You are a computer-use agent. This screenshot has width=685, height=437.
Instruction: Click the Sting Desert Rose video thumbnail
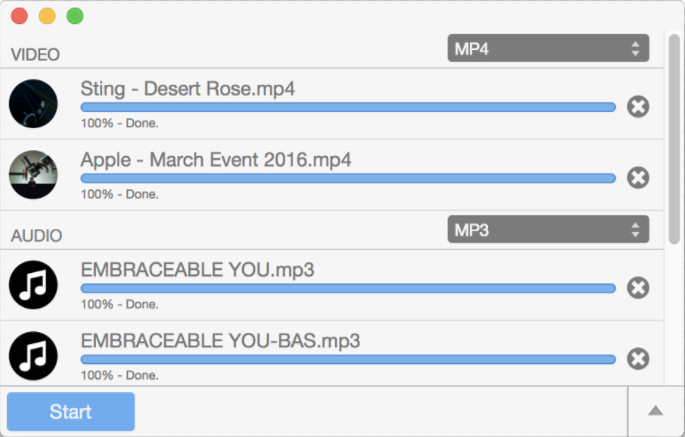[x=33, y=104]
